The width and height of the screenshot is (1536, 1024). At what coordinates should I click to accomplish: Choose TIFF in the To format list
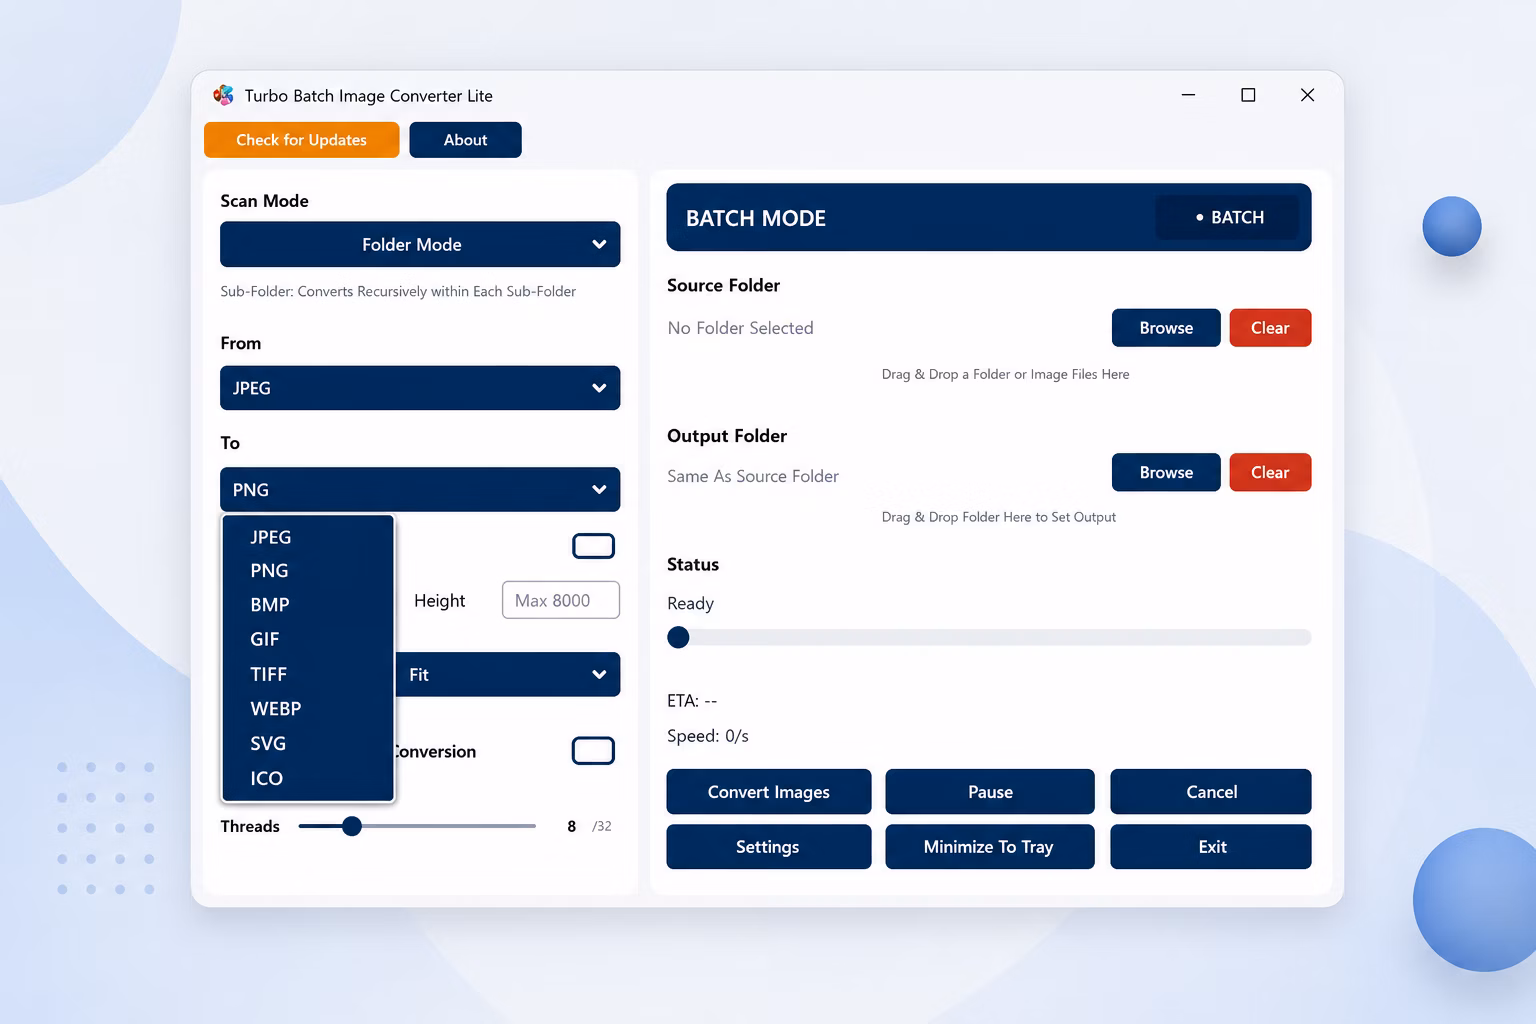308,674
